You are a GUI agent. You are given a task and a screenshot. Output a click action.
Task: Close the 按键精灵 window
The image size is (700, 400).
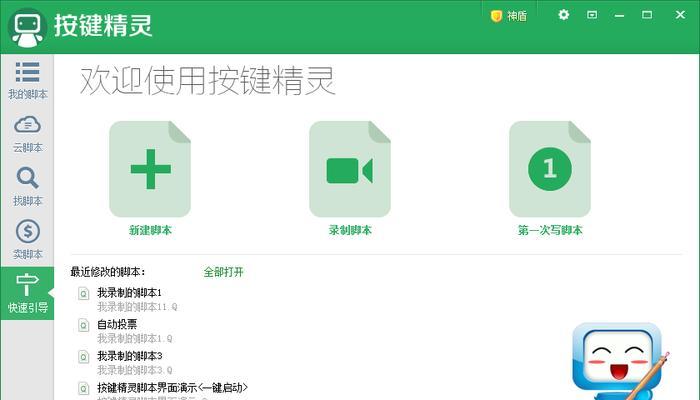[x=680, y=15]
